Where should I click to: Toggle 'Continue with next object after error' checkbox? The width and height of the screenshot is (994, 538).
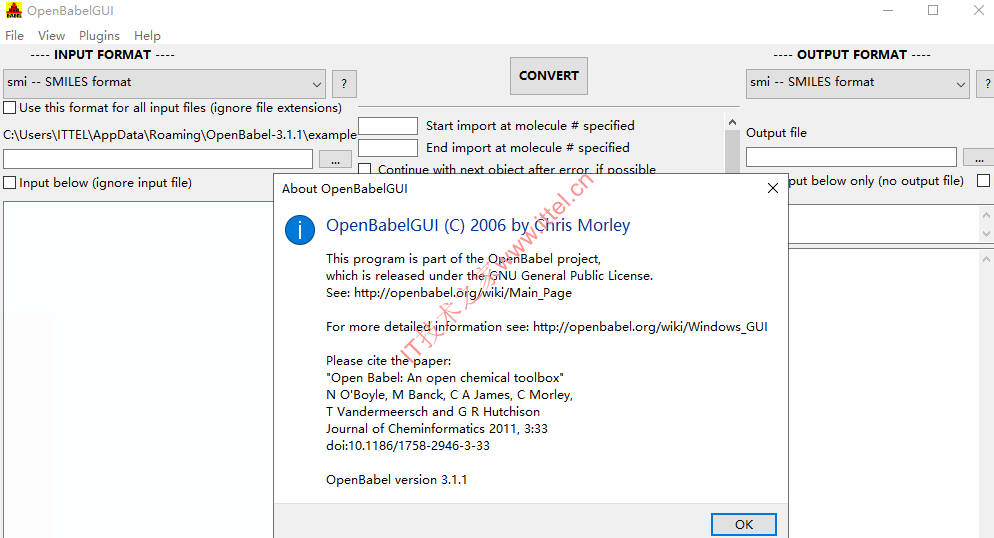click(365, 169)
